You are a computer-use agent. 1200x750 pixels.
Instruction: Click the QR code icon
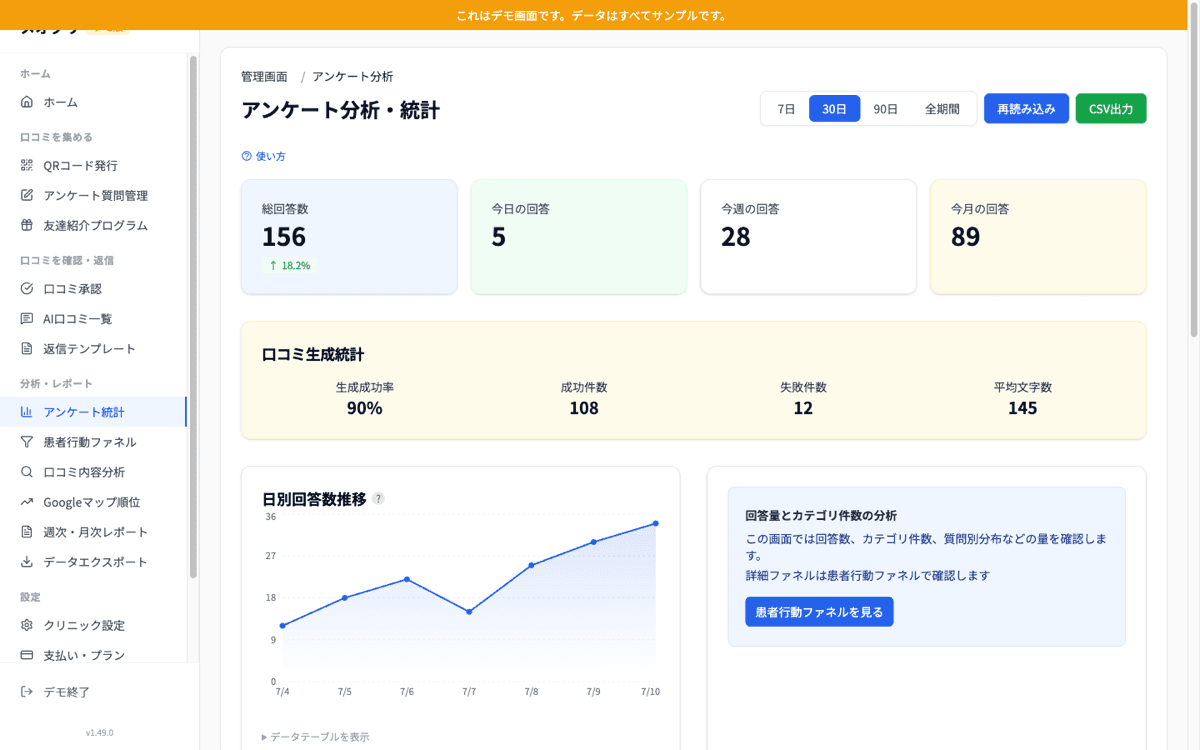[27, 165]
